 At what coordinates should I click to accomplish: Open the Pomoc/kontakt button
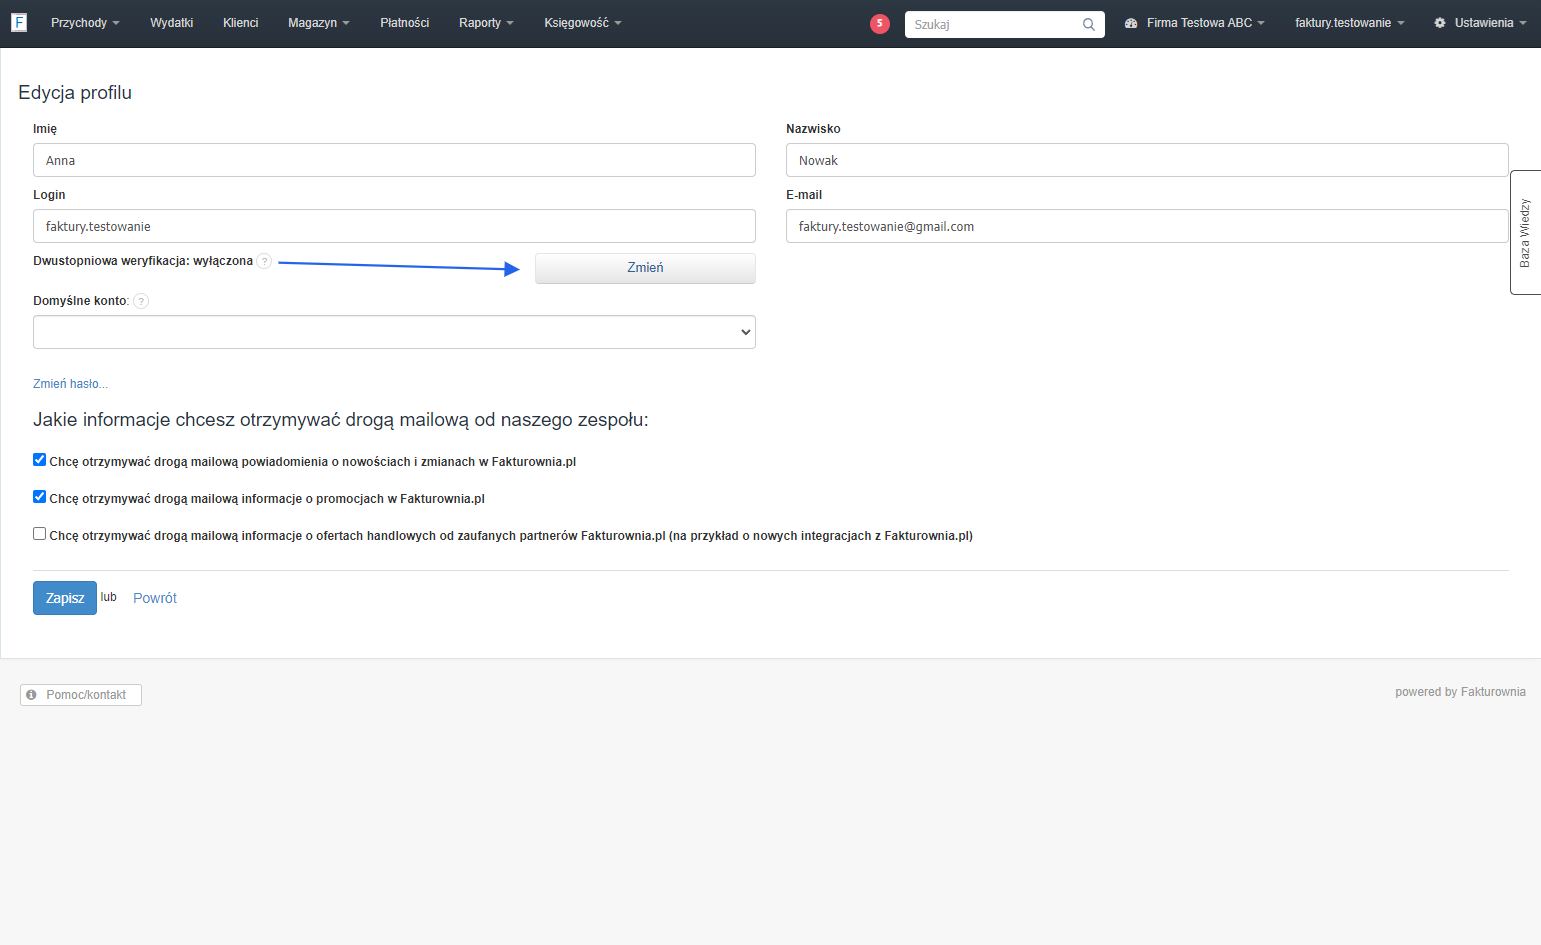click(x=81, y=695)
